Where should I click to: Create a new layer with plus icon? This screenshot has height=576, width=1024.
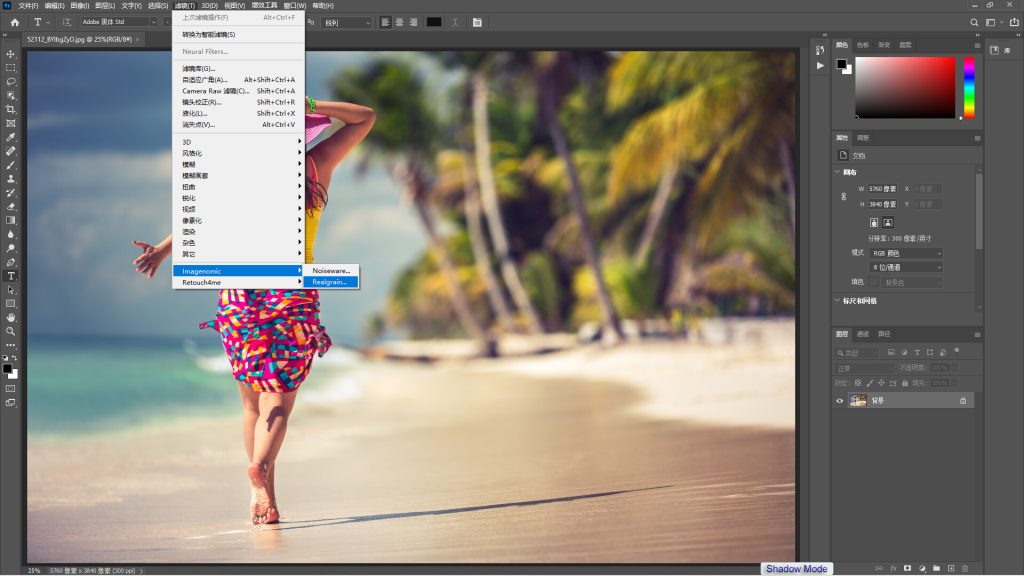[951, 568]
